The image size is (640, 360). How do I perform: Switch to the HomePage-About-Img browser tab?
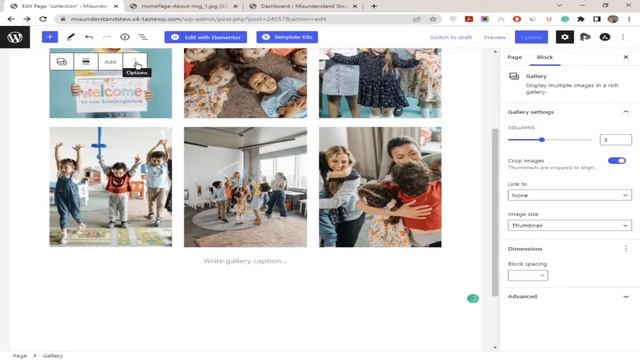click(x=184, y=6)
